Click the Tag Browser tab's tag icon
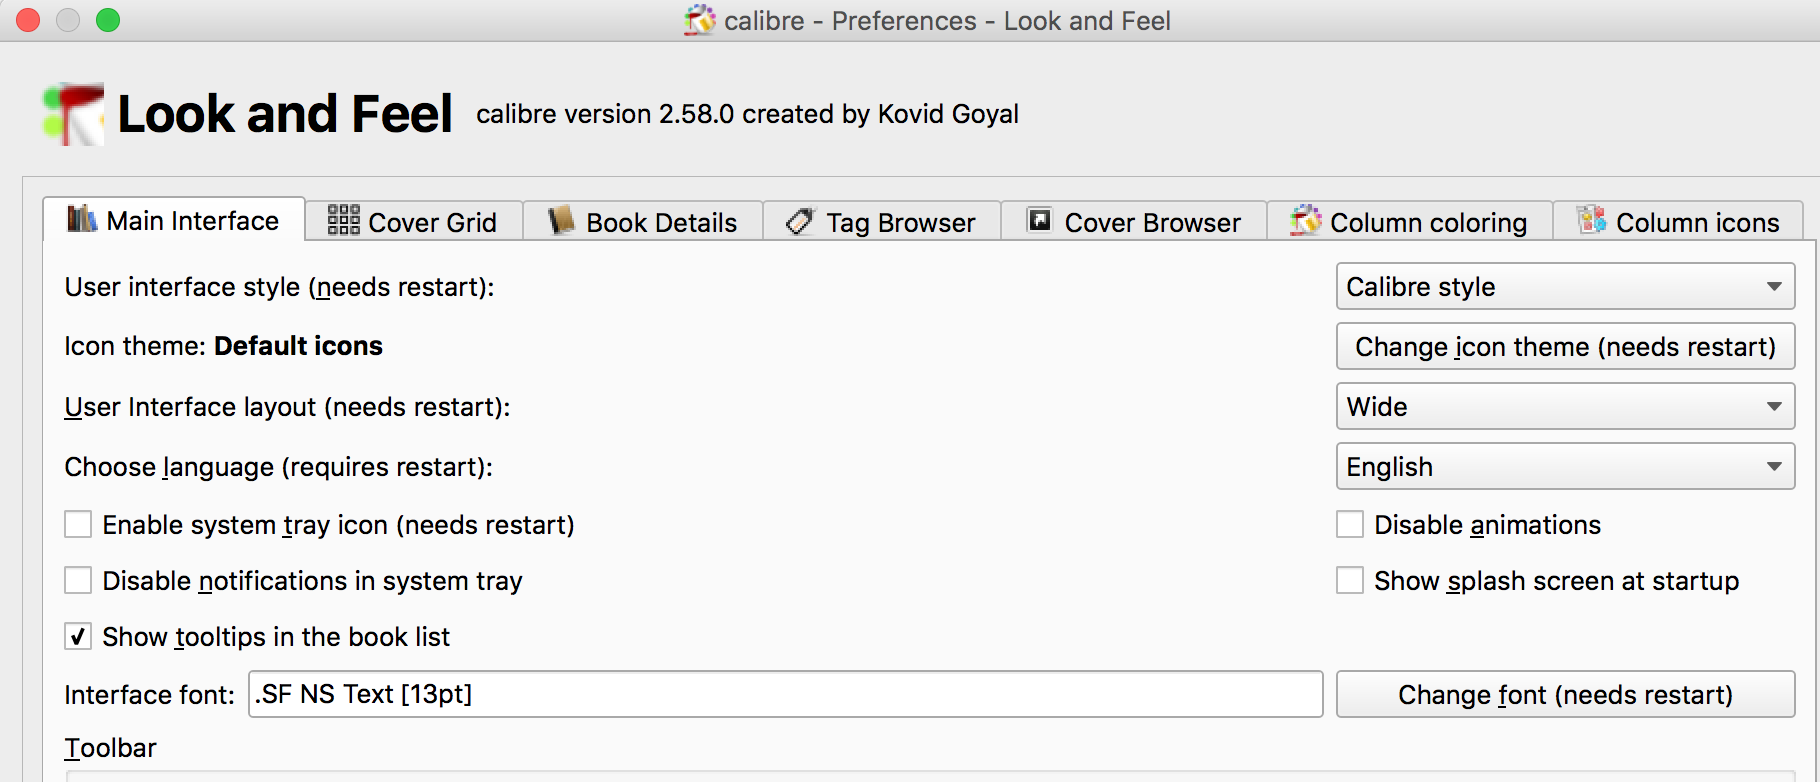 click(x=800, y=221)
